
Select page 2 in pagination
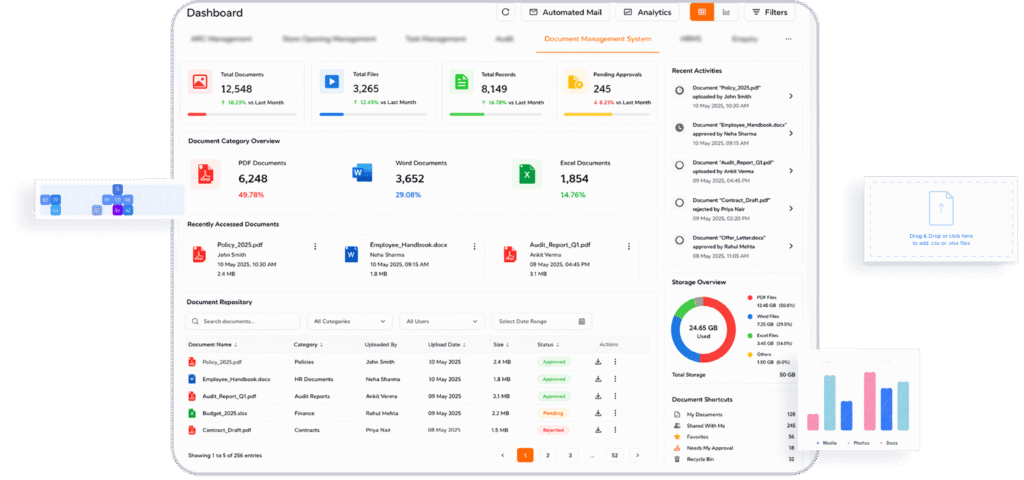[x=547, y=455]
